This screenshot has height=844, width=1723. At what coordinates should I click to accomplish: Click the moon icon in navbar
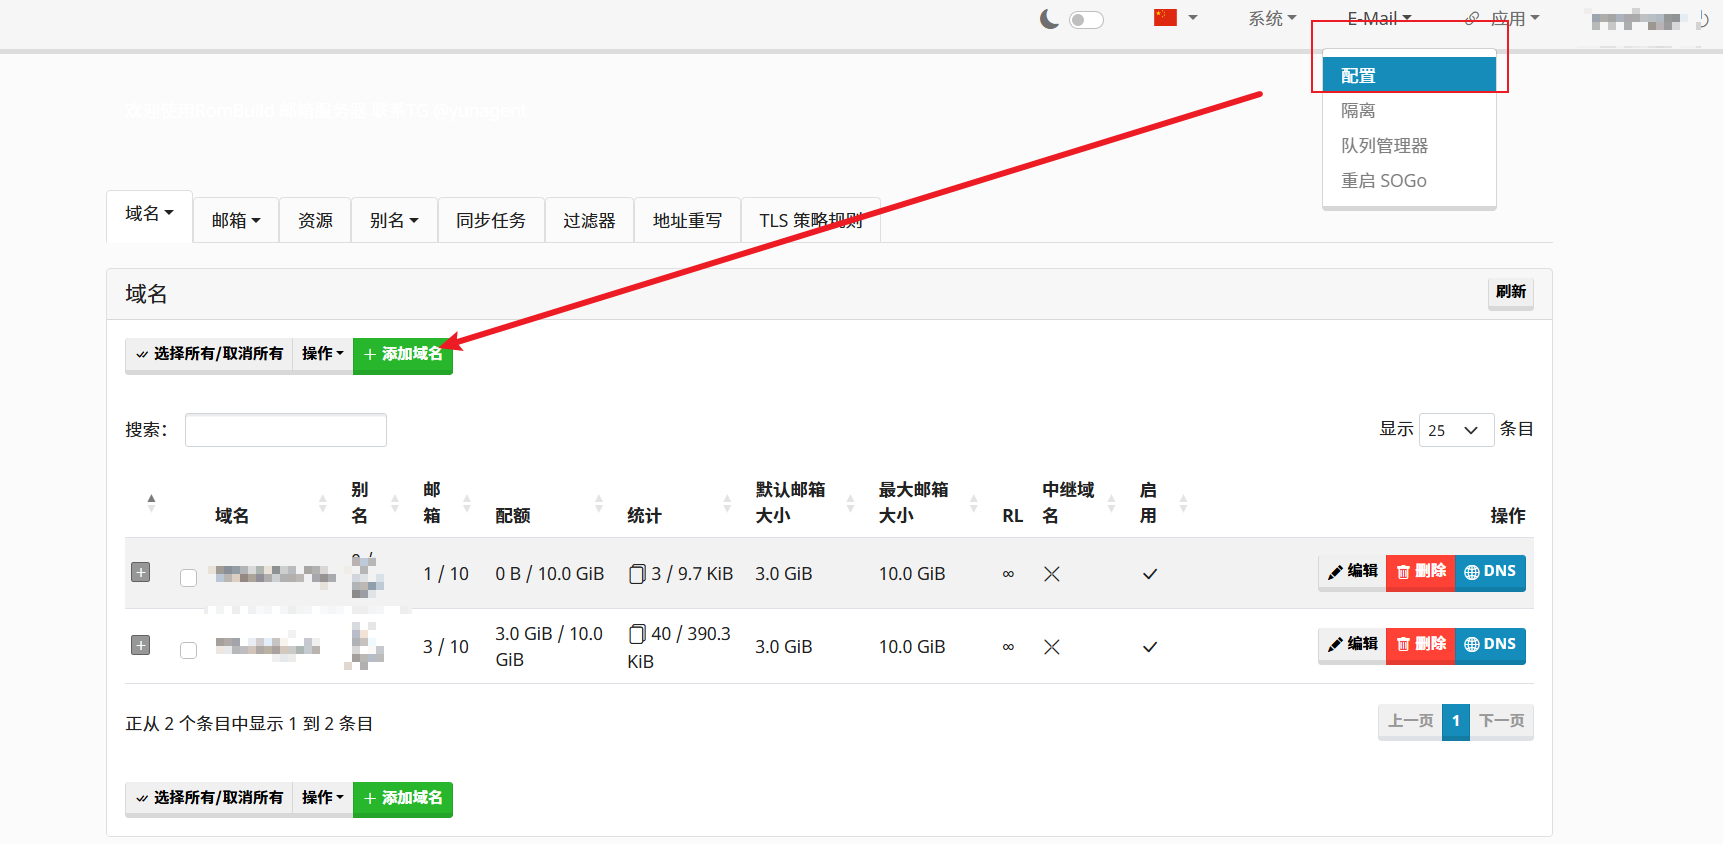coord(1049,19)
